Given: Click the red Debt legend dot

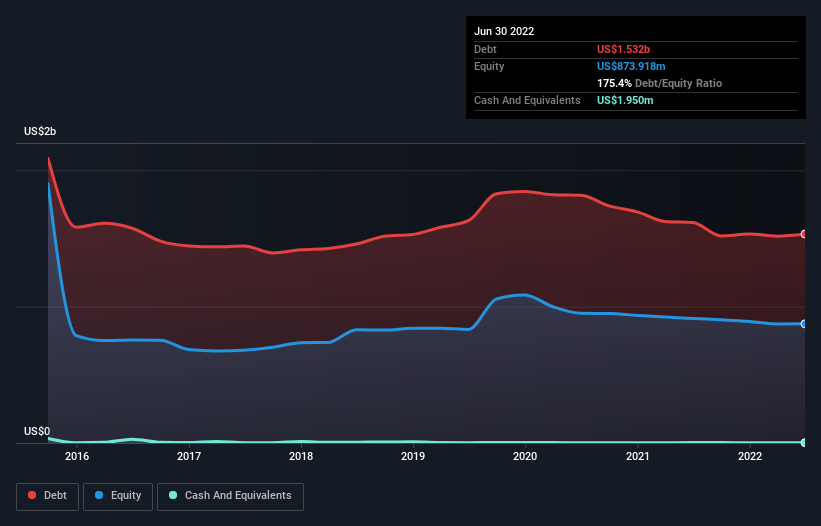Looking at the screenshot, I should [32, 495].
